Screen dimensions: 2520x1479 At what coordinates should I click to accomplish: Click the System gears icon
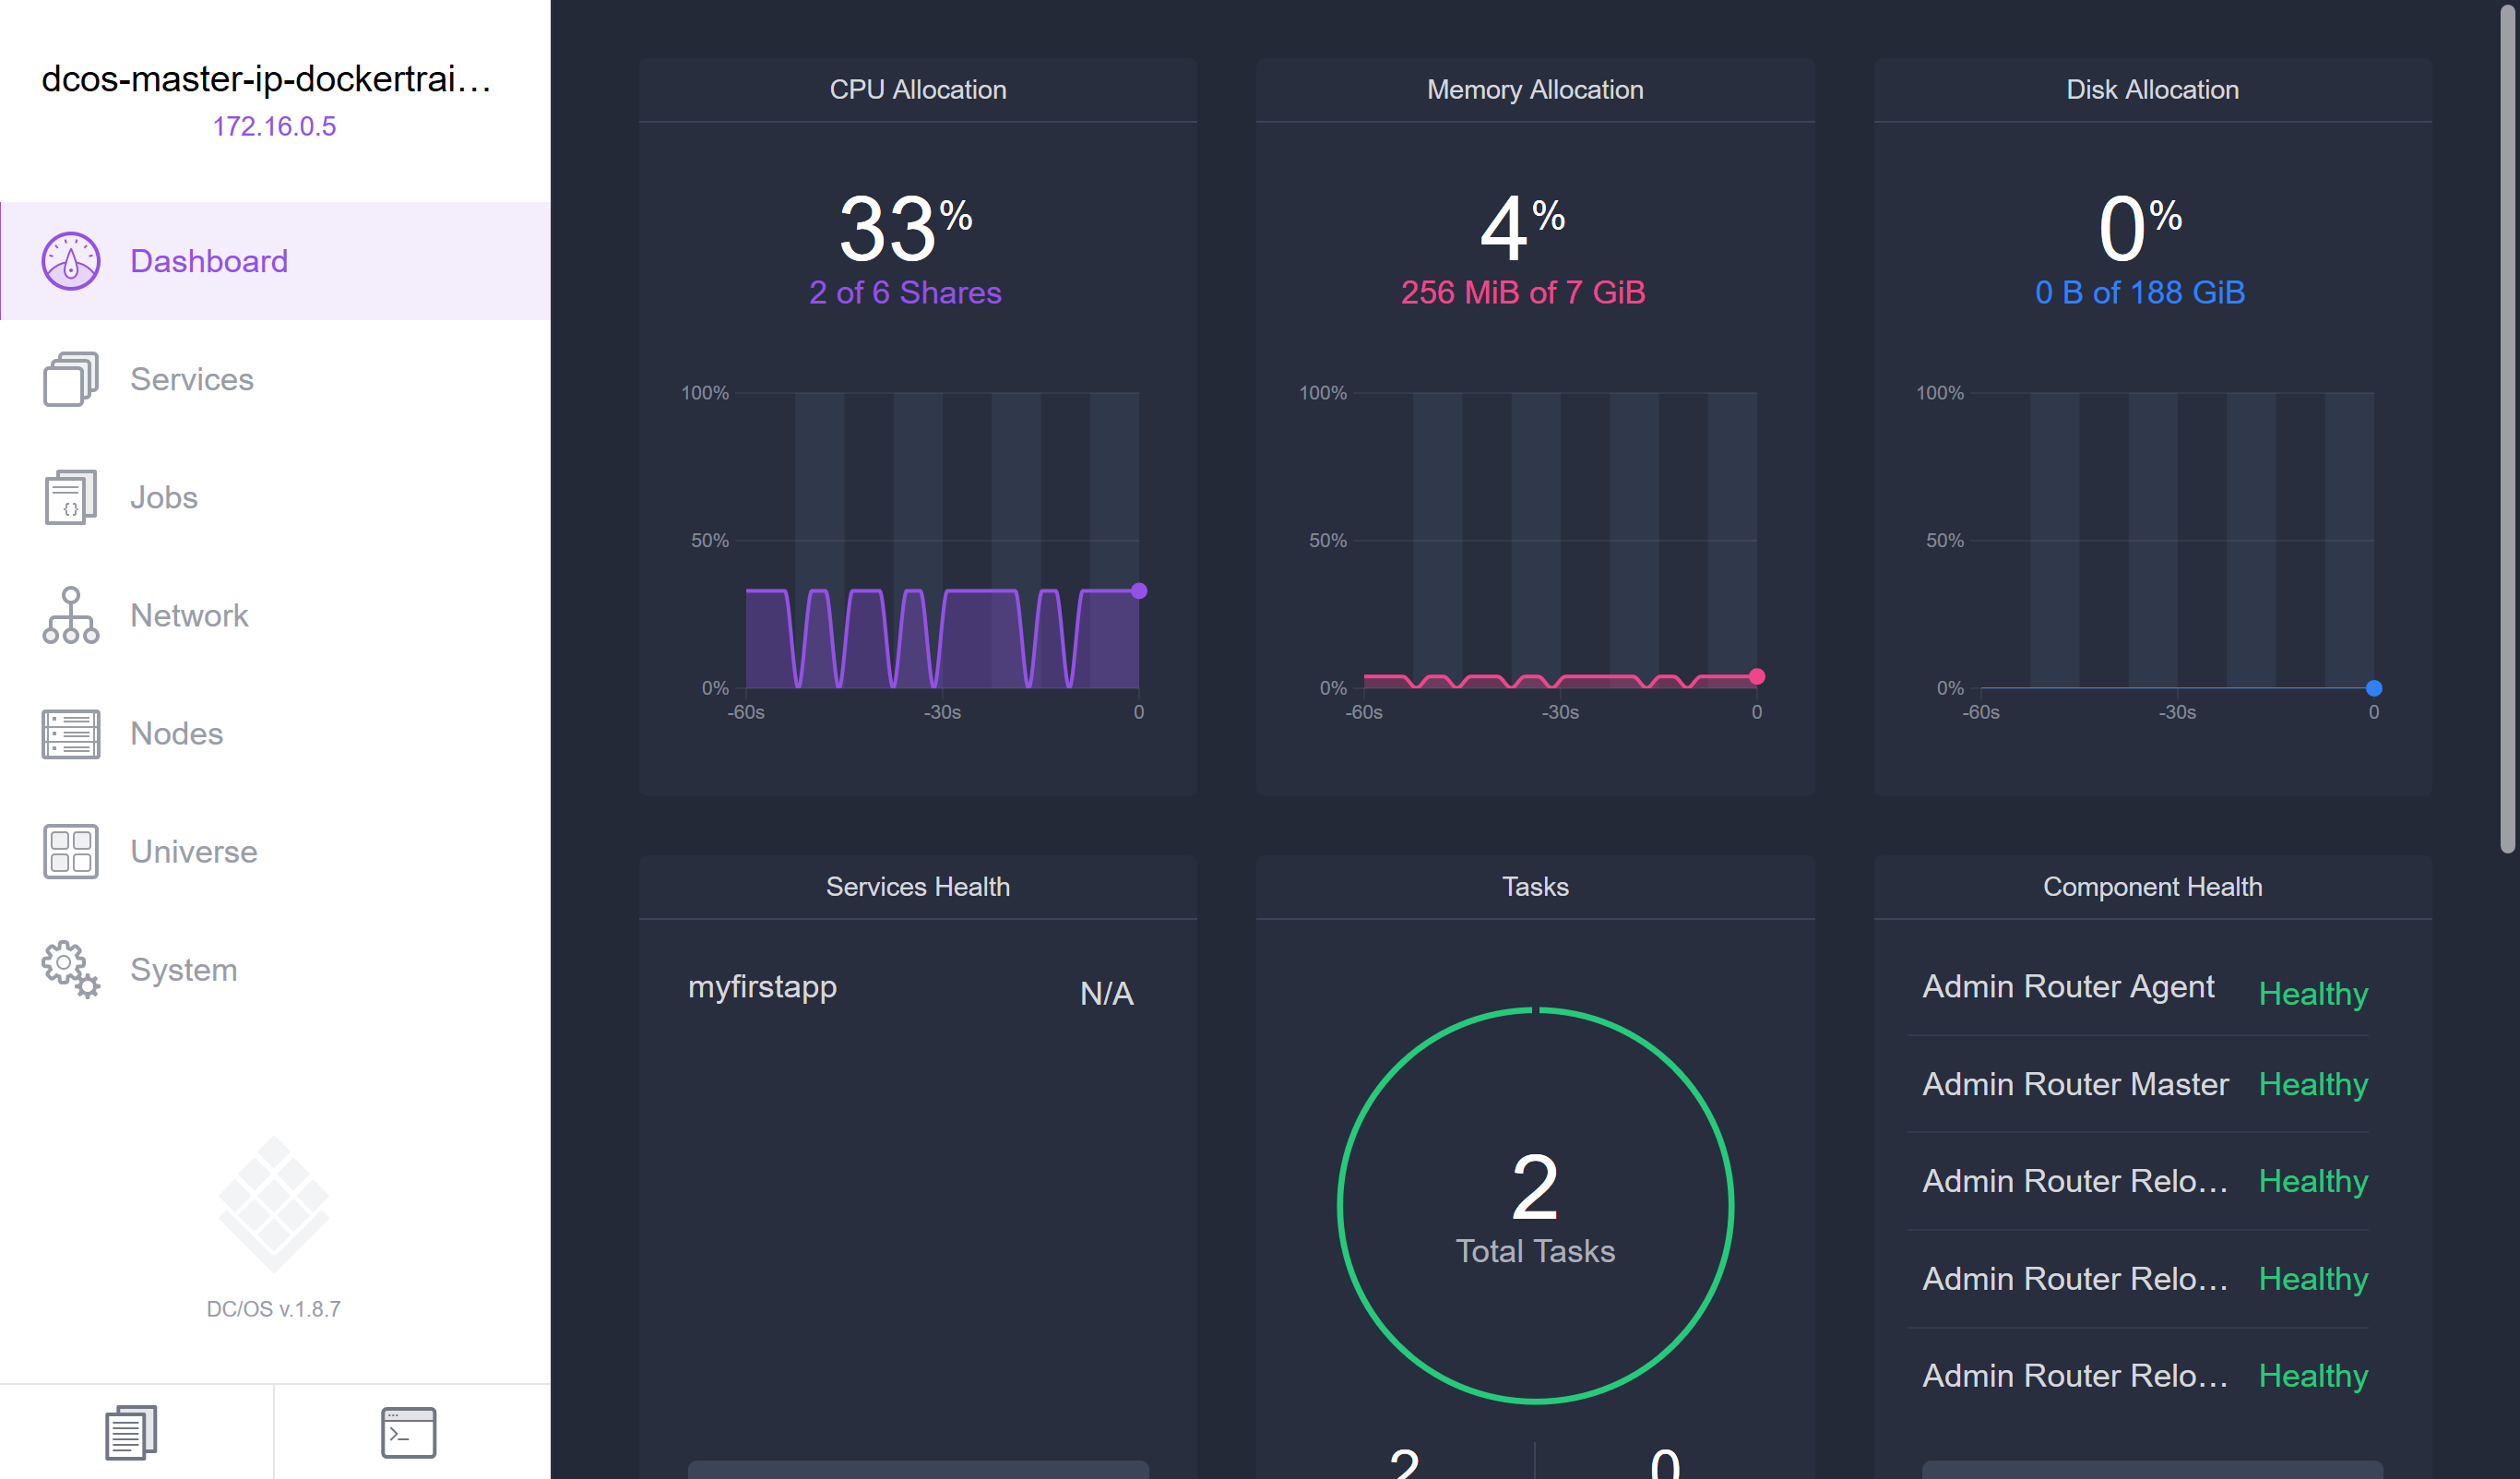tap(70, 969)
